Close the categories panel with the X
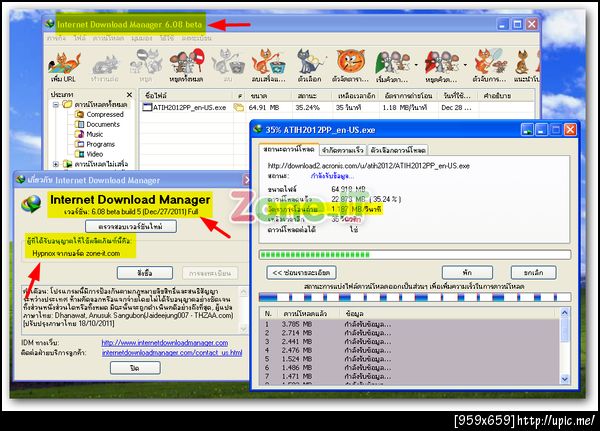This screenshot has width=600, height=431. (129, 95)
